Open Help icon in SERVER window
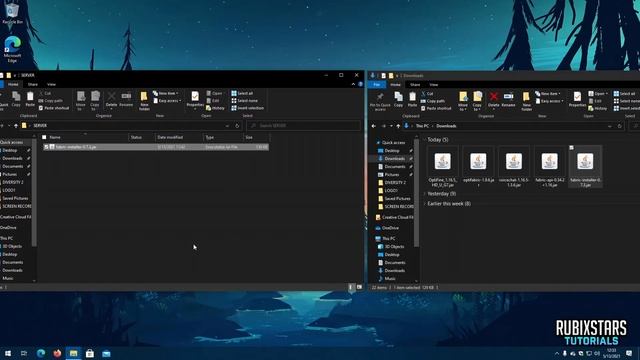 (x=360, y=84)
